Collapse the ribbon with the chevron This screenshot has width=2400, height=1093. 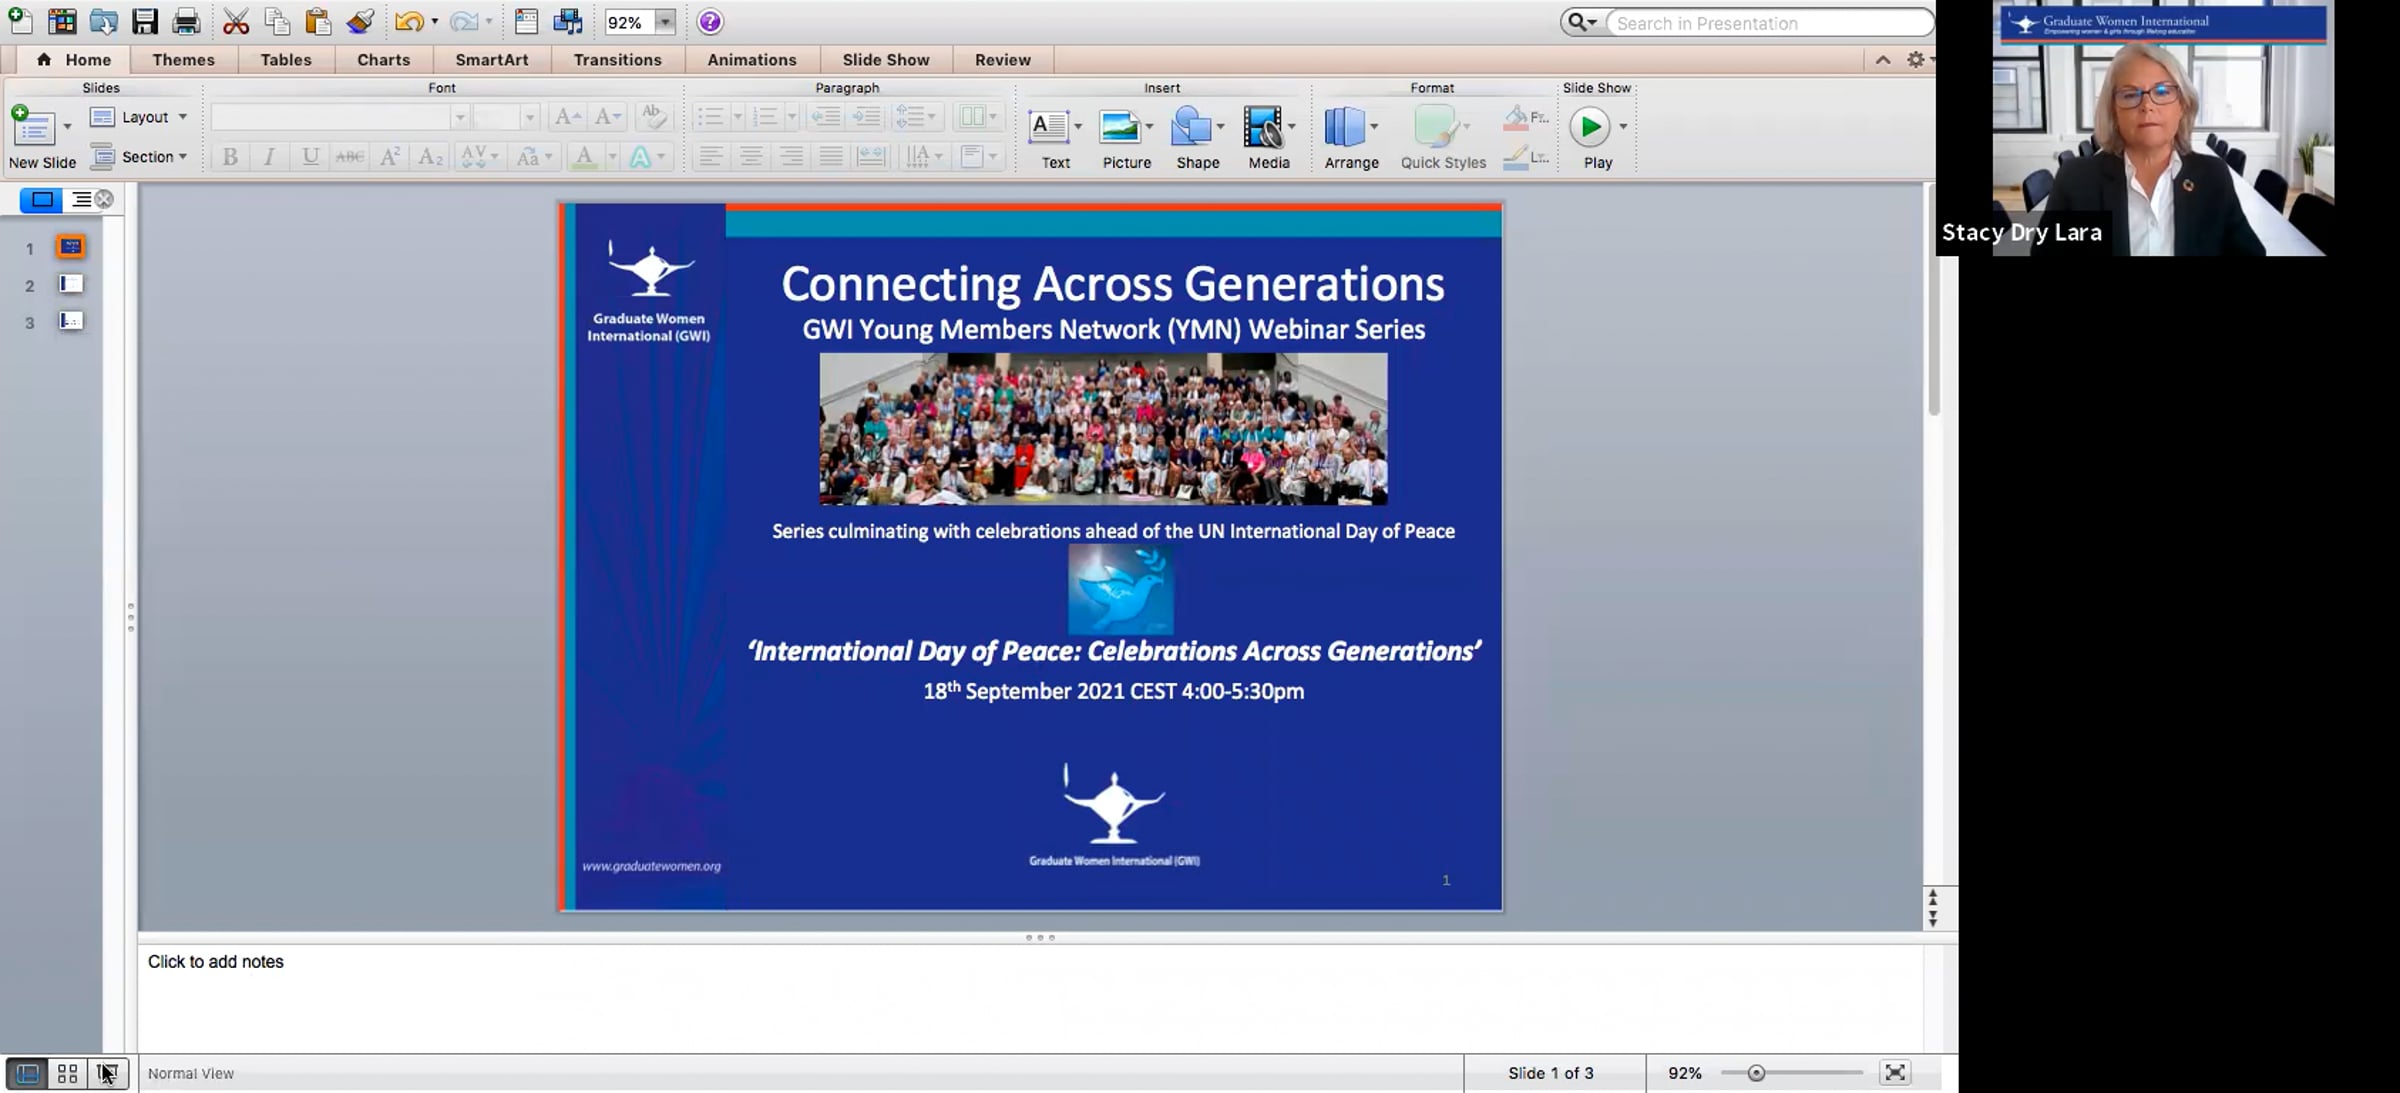point(1883,60)
